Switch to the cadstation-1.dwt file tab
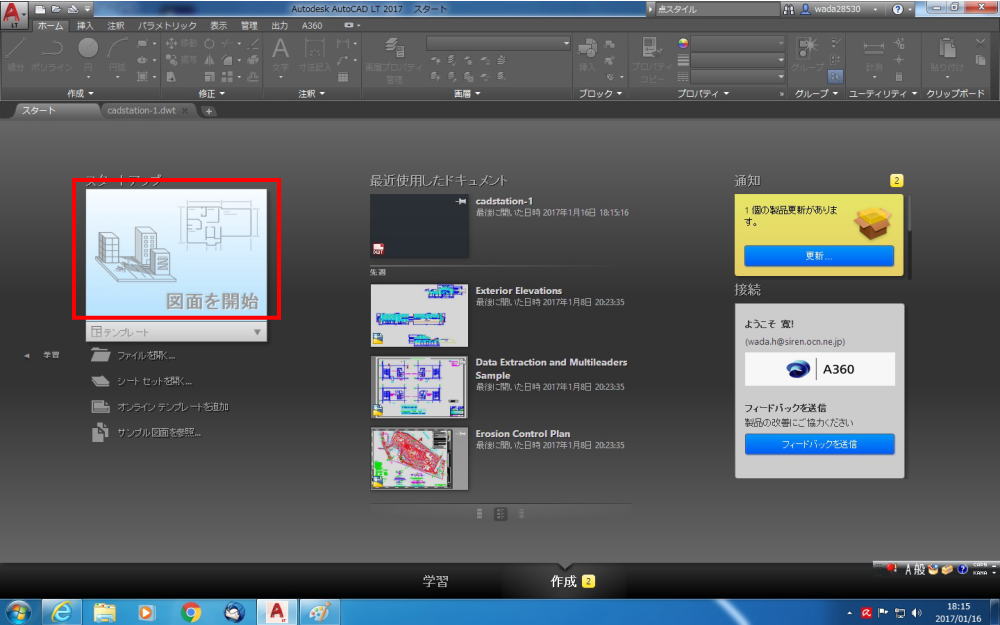 pyautogui.click(x=142, y=110)
